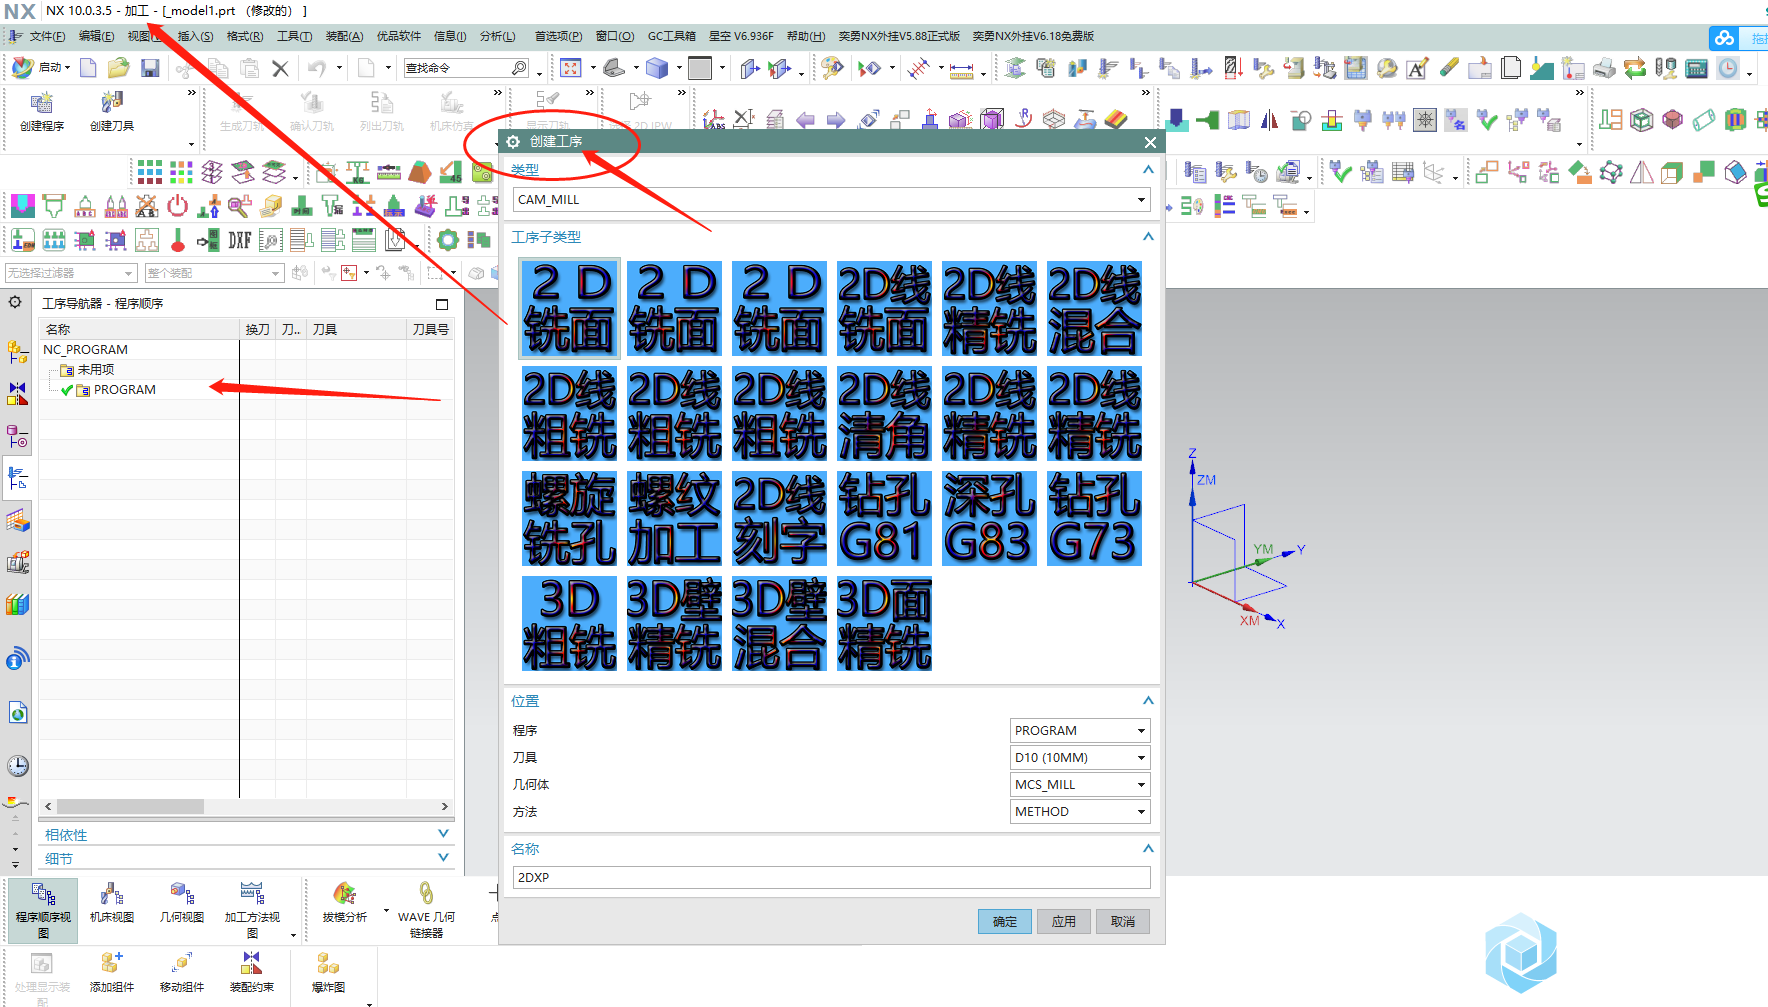Click the 应用 button
This screenshot has height=1007, width=1768.
pos(1063,921)
